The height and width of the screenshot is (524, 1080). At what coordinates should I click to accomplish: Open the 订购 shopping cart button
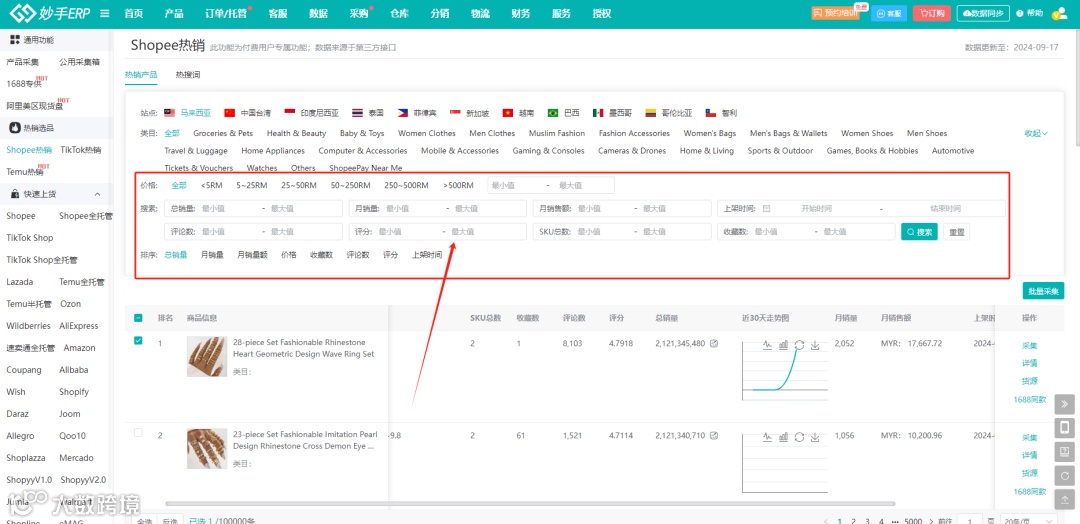coord(932,13)
